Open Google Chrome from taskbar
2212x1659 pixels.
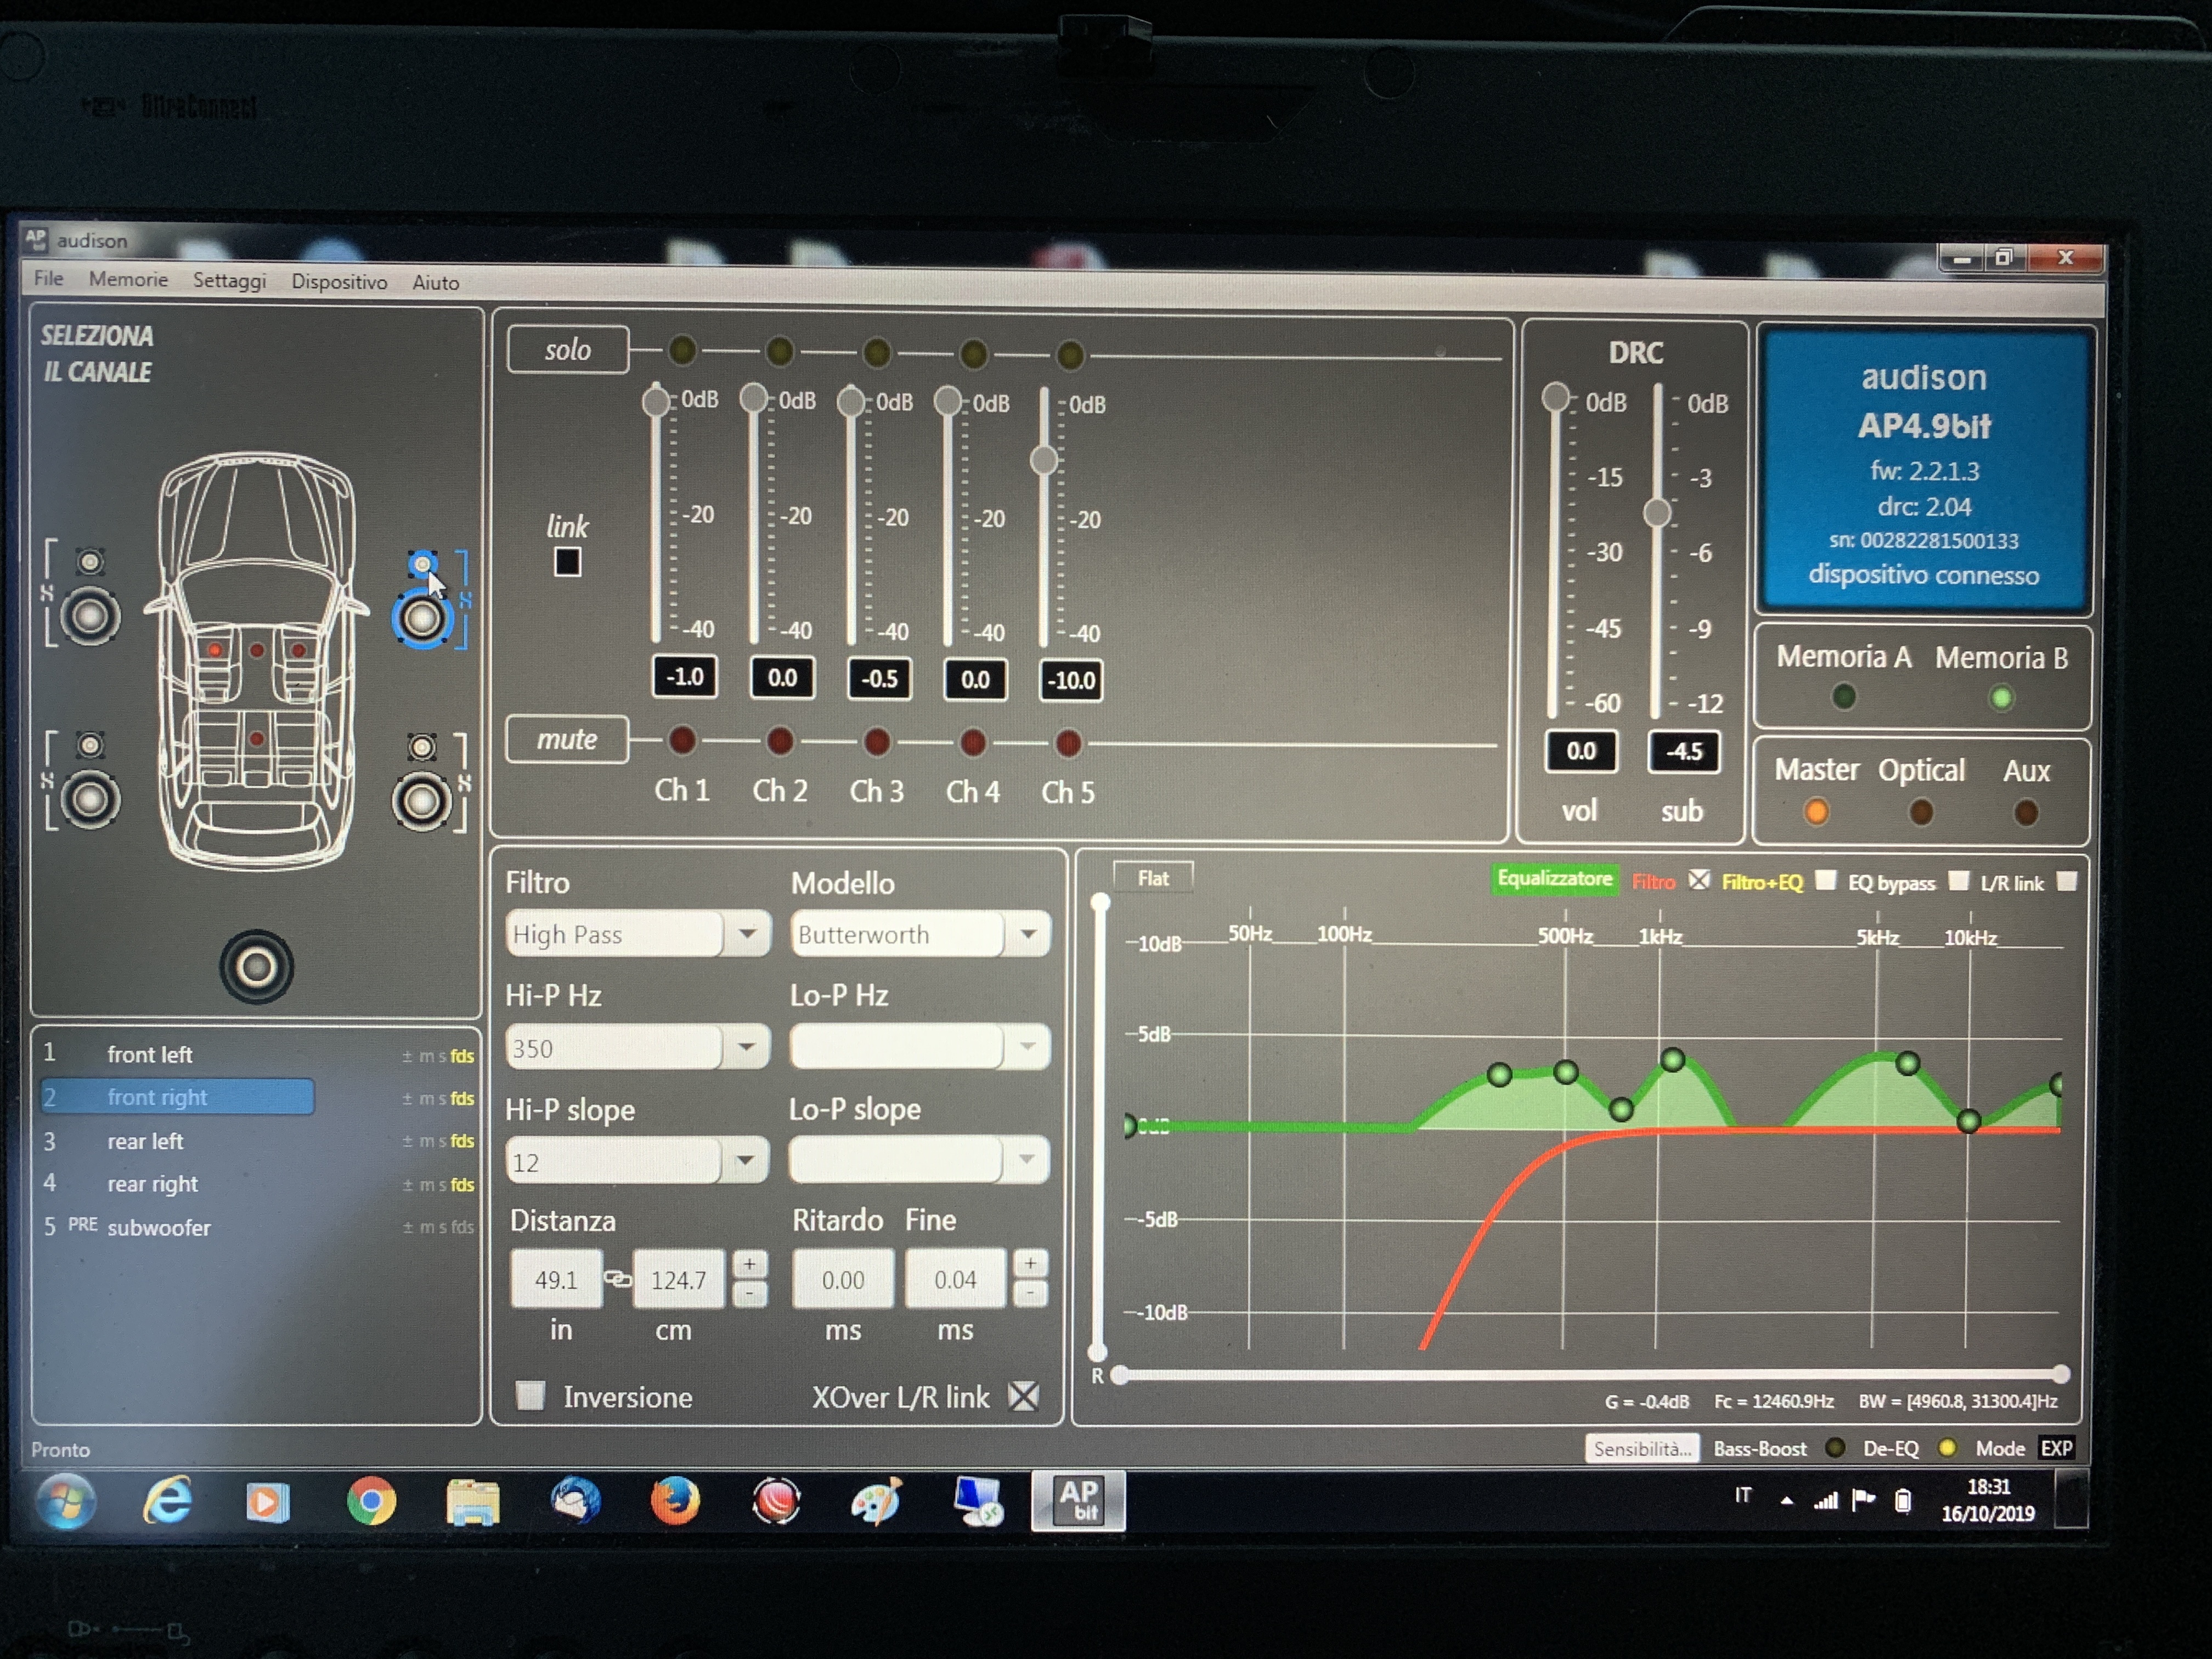tap(371, 1500)
